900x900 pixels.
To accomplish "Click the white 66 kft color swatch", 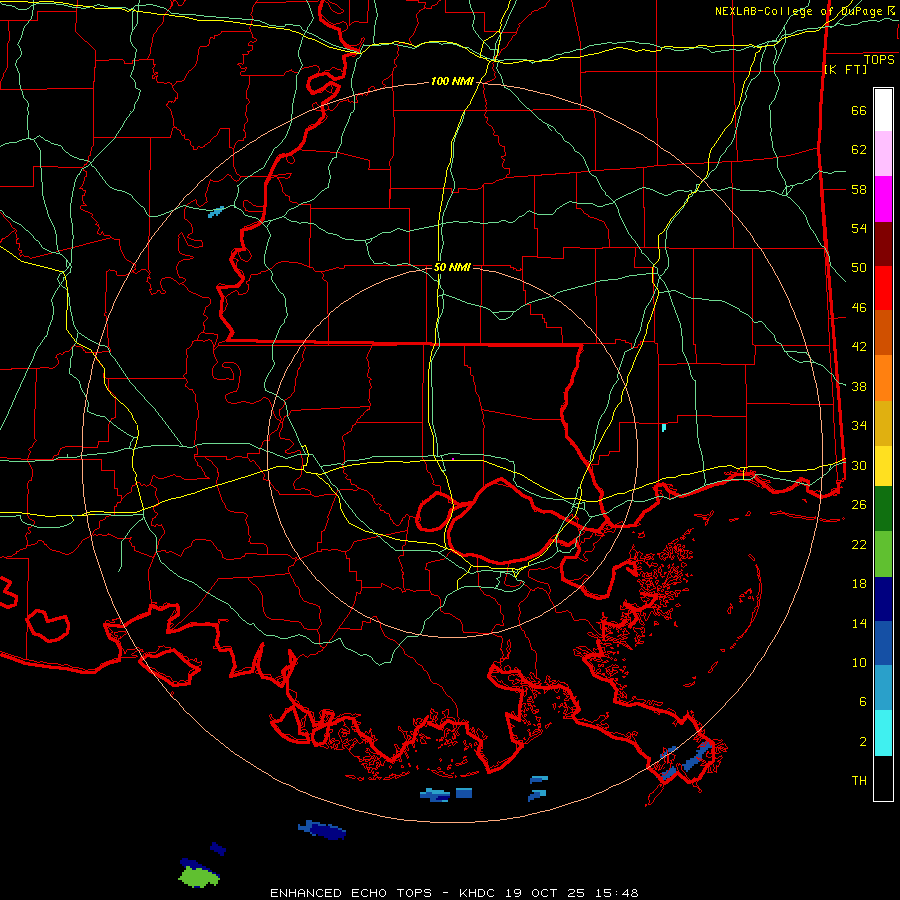I will pos(883,110).
